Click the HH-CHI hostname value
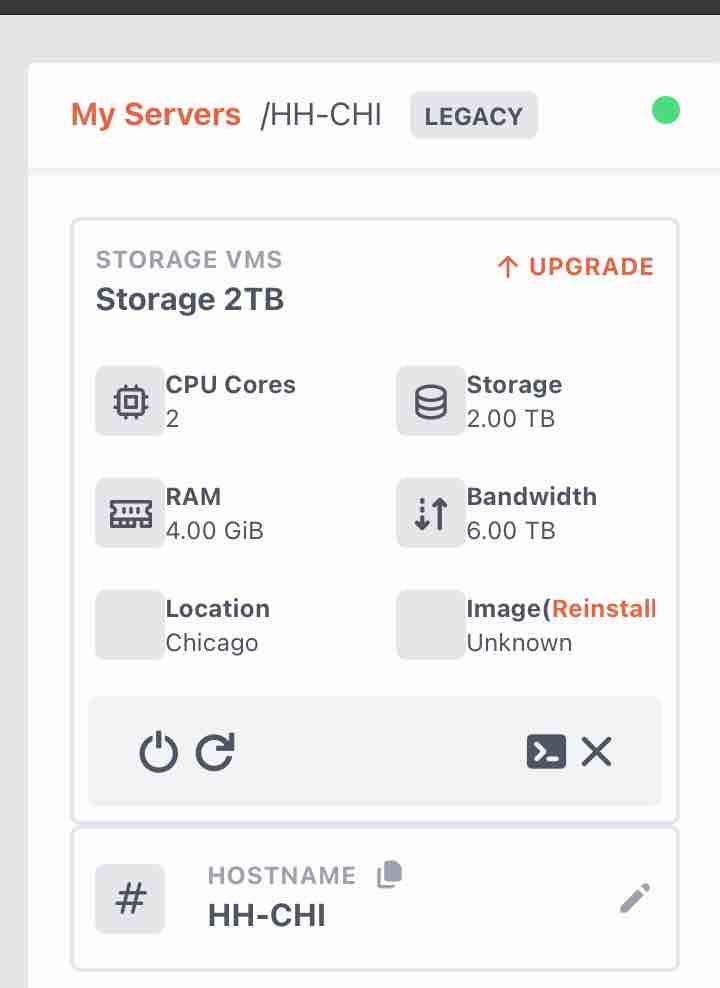The height and width of the screenshot is (988, 720). [267, 916]
